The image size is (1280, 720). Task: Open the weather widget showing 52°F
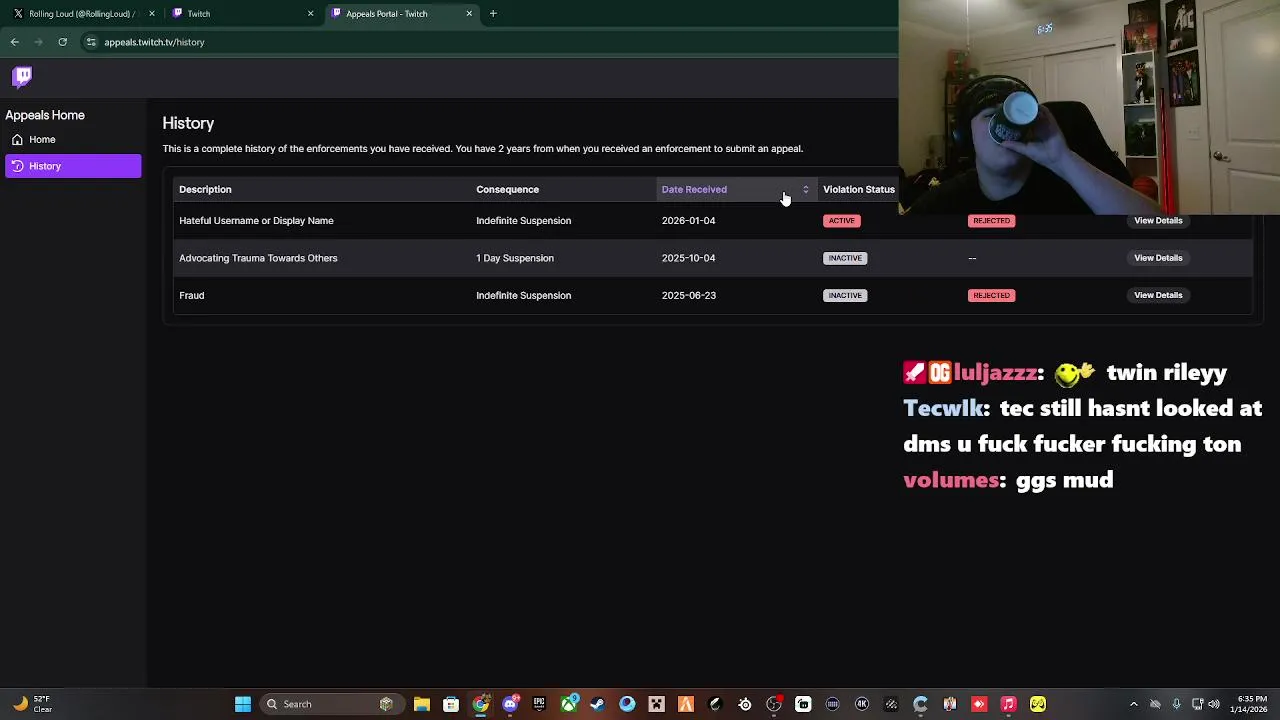coord(31,704)
